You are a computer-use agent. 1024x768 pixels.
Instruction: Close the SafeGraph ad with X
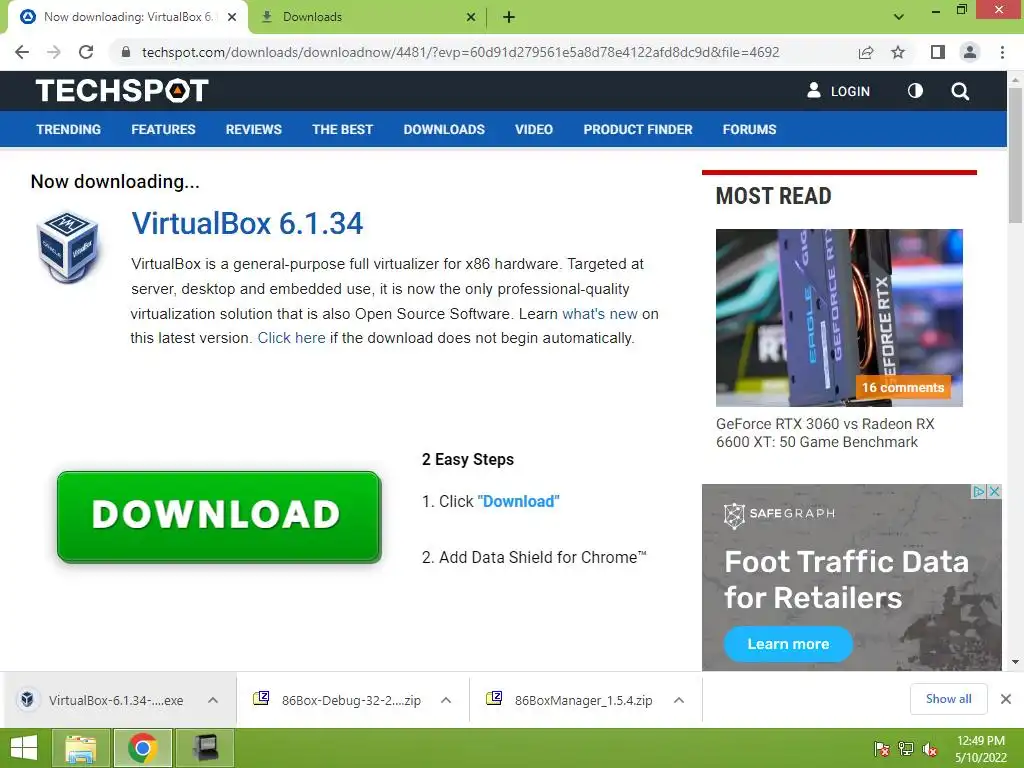coord(994,491)
